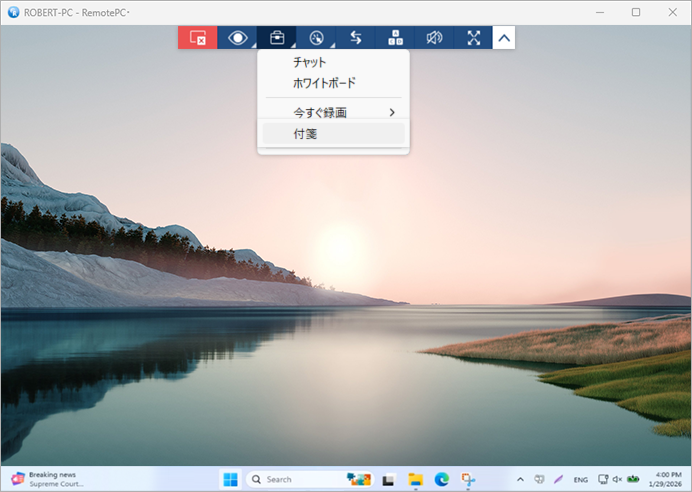
Task: Open the Breaking news widget
Action: coord(49,479)
